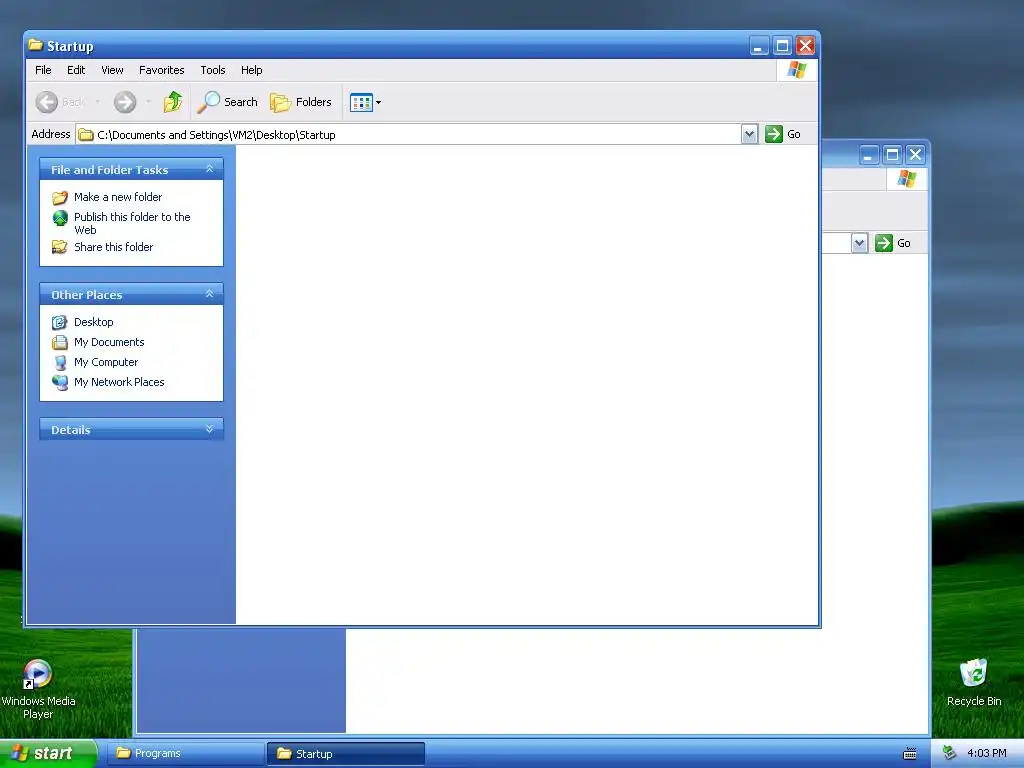Click the Share this folder icon

coord(60,247)
